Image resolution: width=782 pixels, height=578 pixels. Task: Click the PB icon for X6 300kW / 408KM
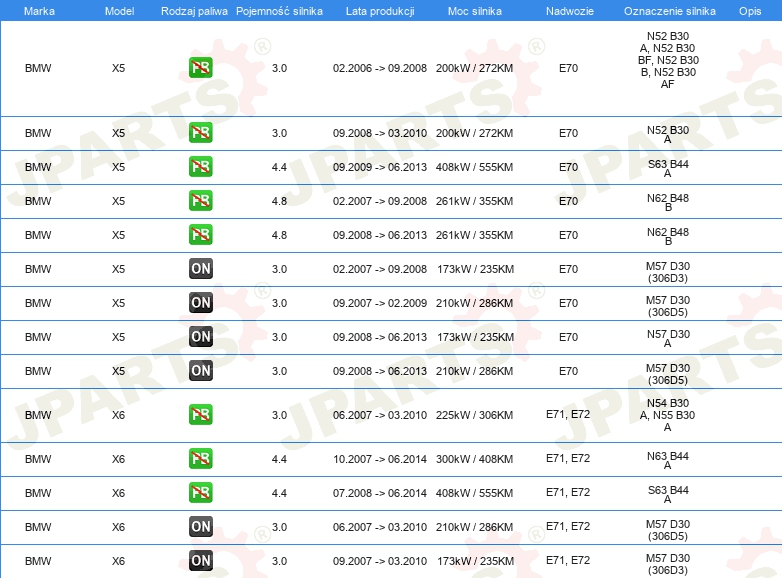pos(200,459)
